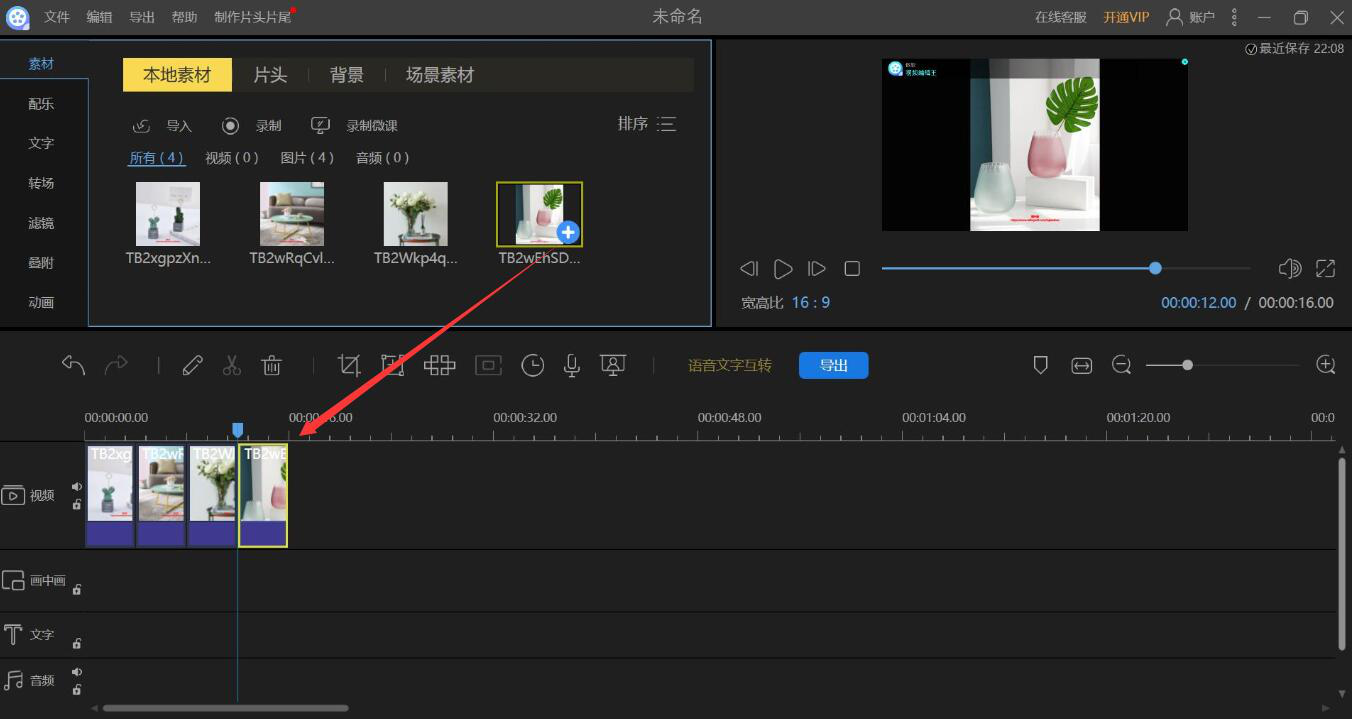This screenshot has width=1352, height=719.
Task: Select TB2wRqCvl sofa thumbnail in media
Action: pyautogui.click(x=292, y=214)
